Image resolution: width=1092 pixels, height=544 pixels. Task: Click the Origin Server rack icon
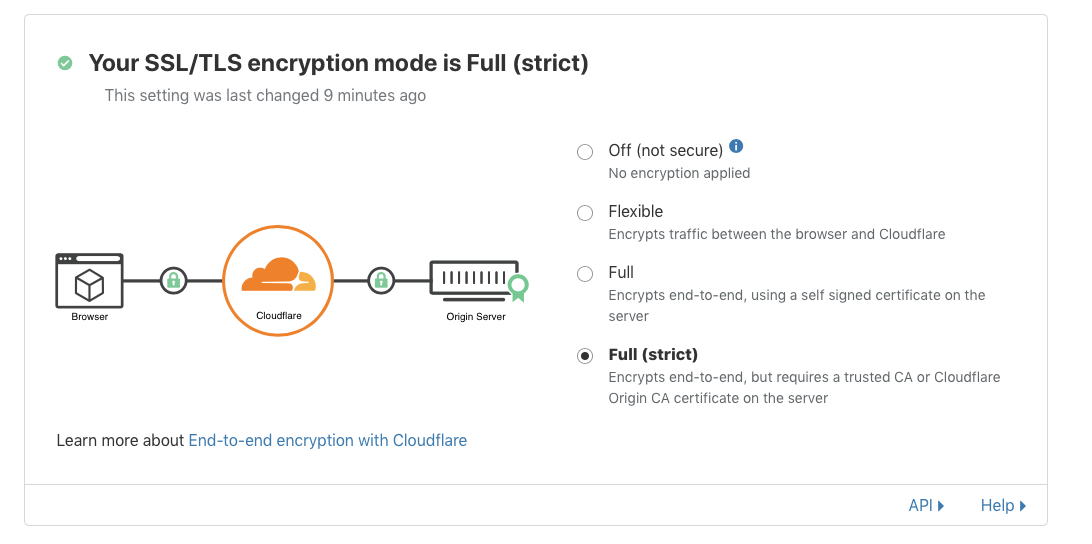click(x=472, y=278)
